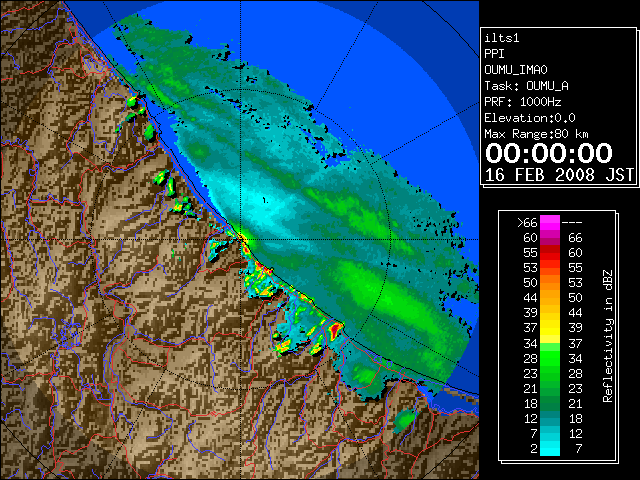The width and height of the screenshot is (640, 480).
Task: Select the 'Task: OUMU_A' line
Action: tap(527, 86)
